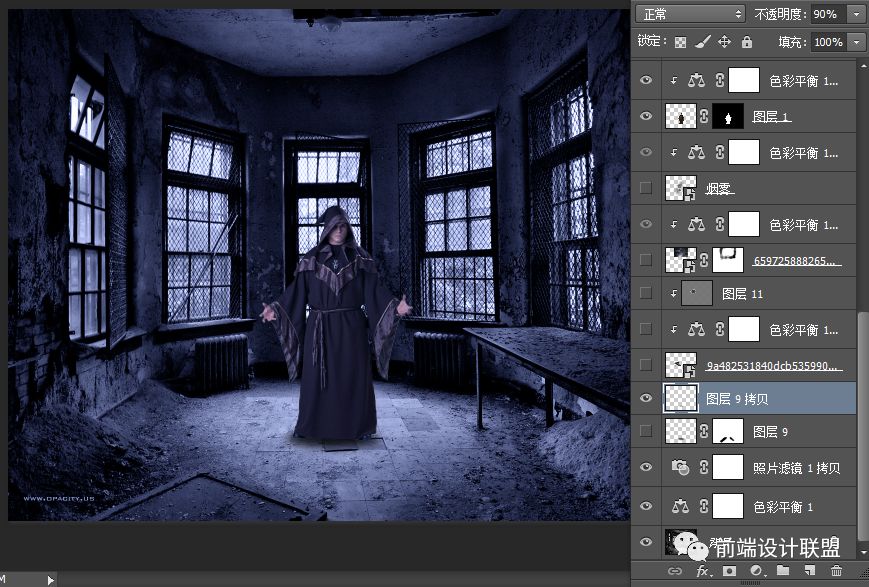Select the mask thumbnail of 659725888265 layer
The height and width of the screenshot is (587, 869).
pyautogui.click(x=728, y=260)
